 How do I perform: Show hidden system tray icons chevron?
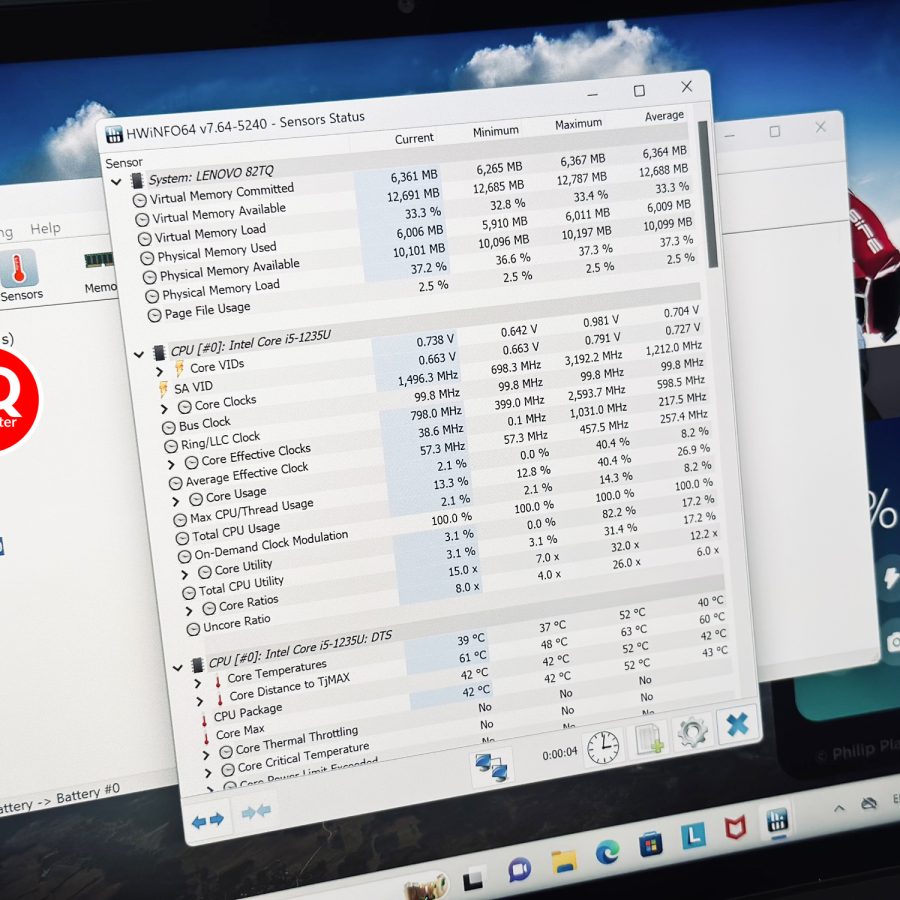(x=839, y=808)
